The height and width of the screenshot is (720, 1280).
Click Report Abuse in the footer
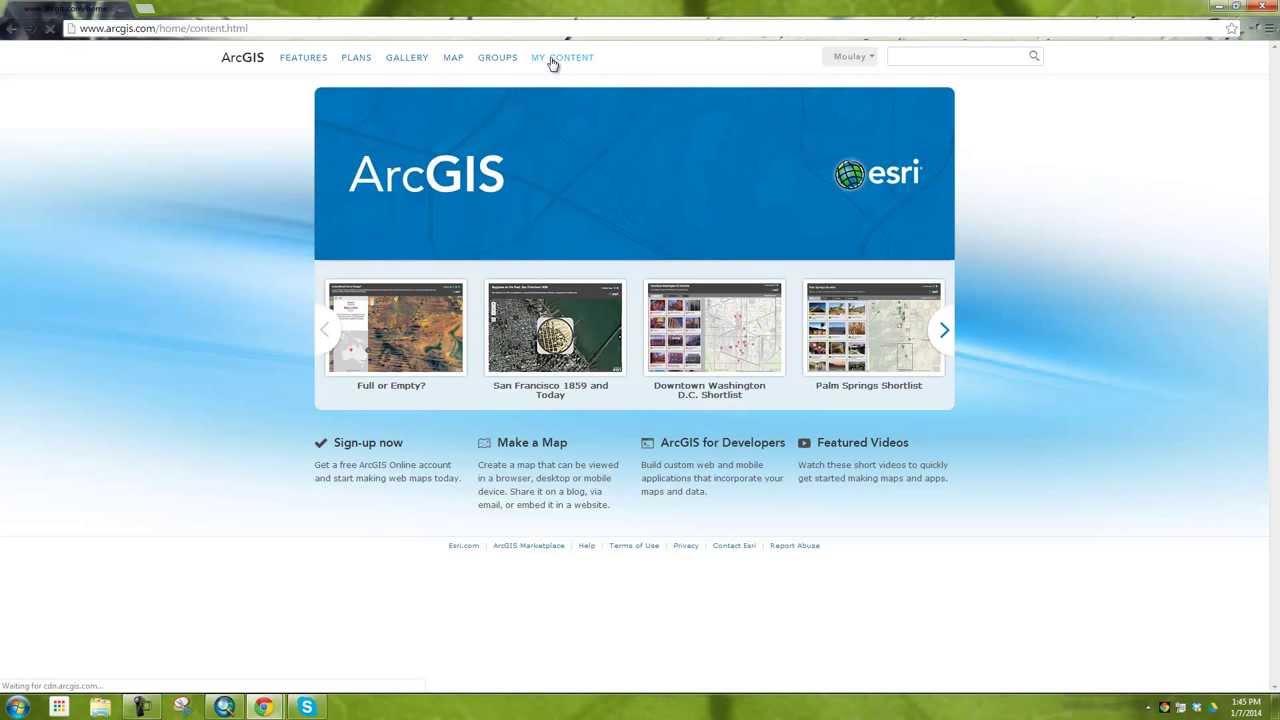point(795,545)
